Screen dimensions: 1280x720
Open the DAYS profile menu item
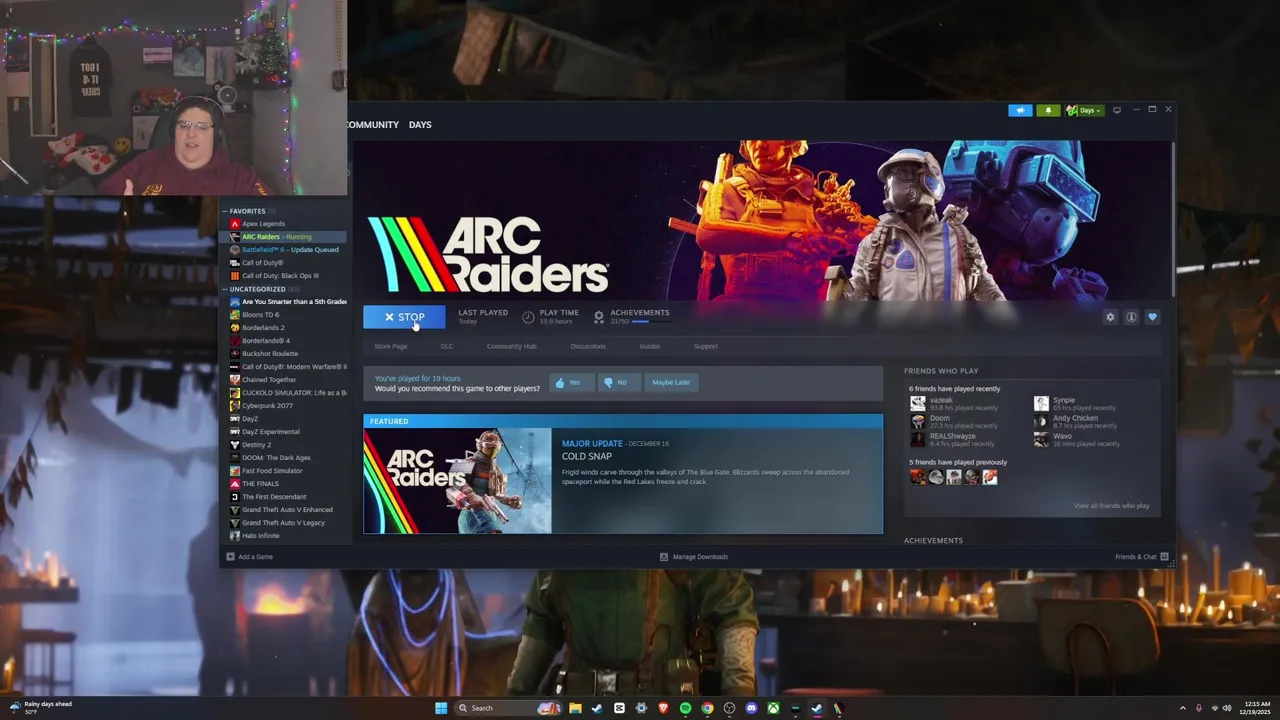click(x=420, y=125)
